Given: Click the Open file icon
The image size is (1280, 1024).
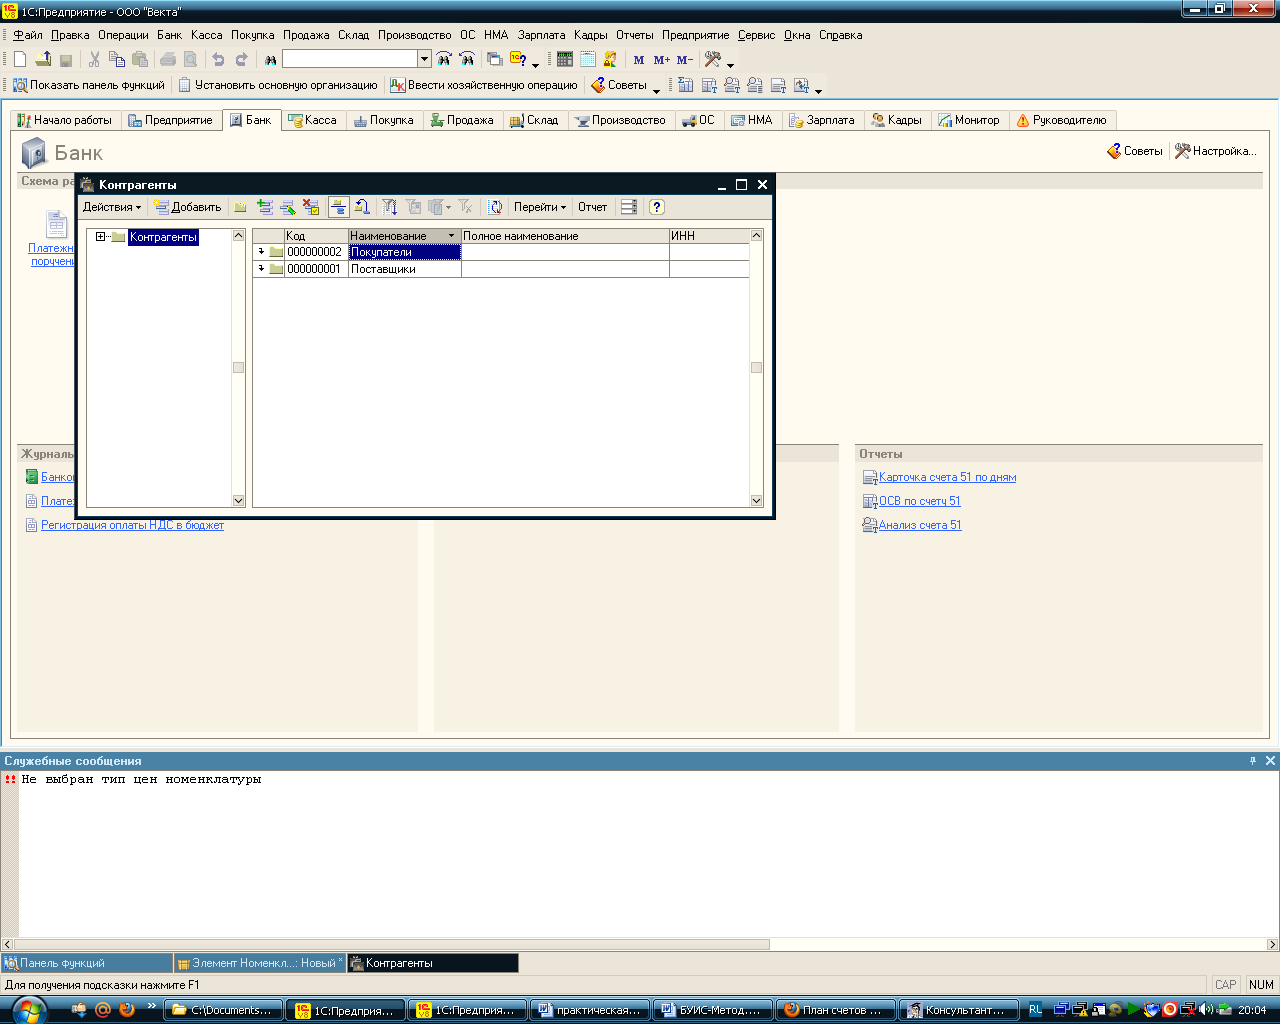Looking at the screenshot, I should click(43, 60).
